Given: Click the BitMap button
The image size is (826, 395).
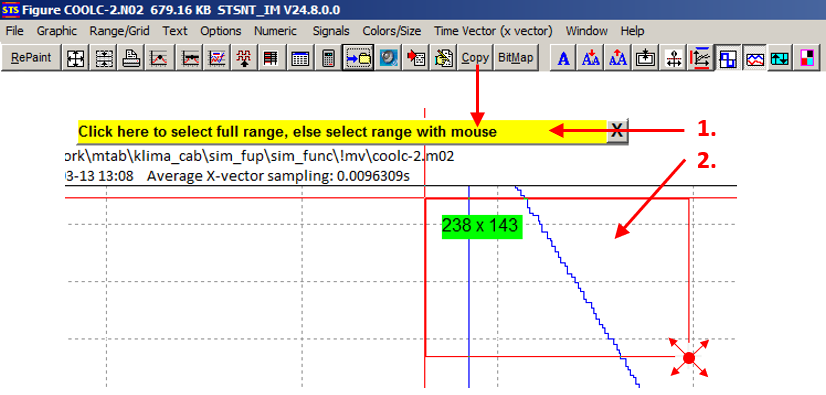Looking at the screenshot, I should click(x=516, y=58).
